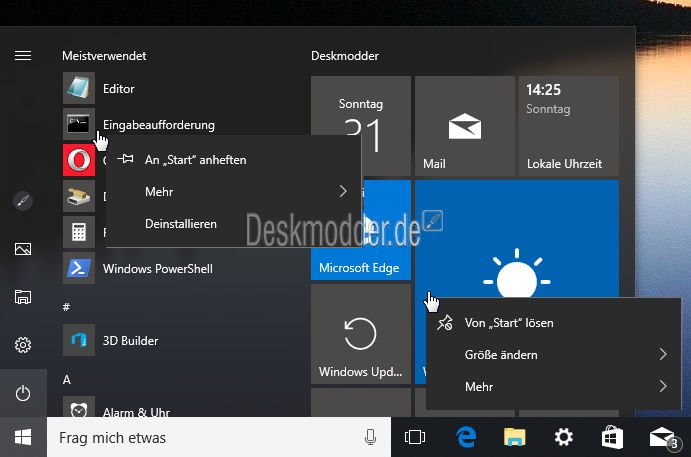Screen dimensions: 691x457
Task: Click the round user account avatar
Action: point(23,201)
